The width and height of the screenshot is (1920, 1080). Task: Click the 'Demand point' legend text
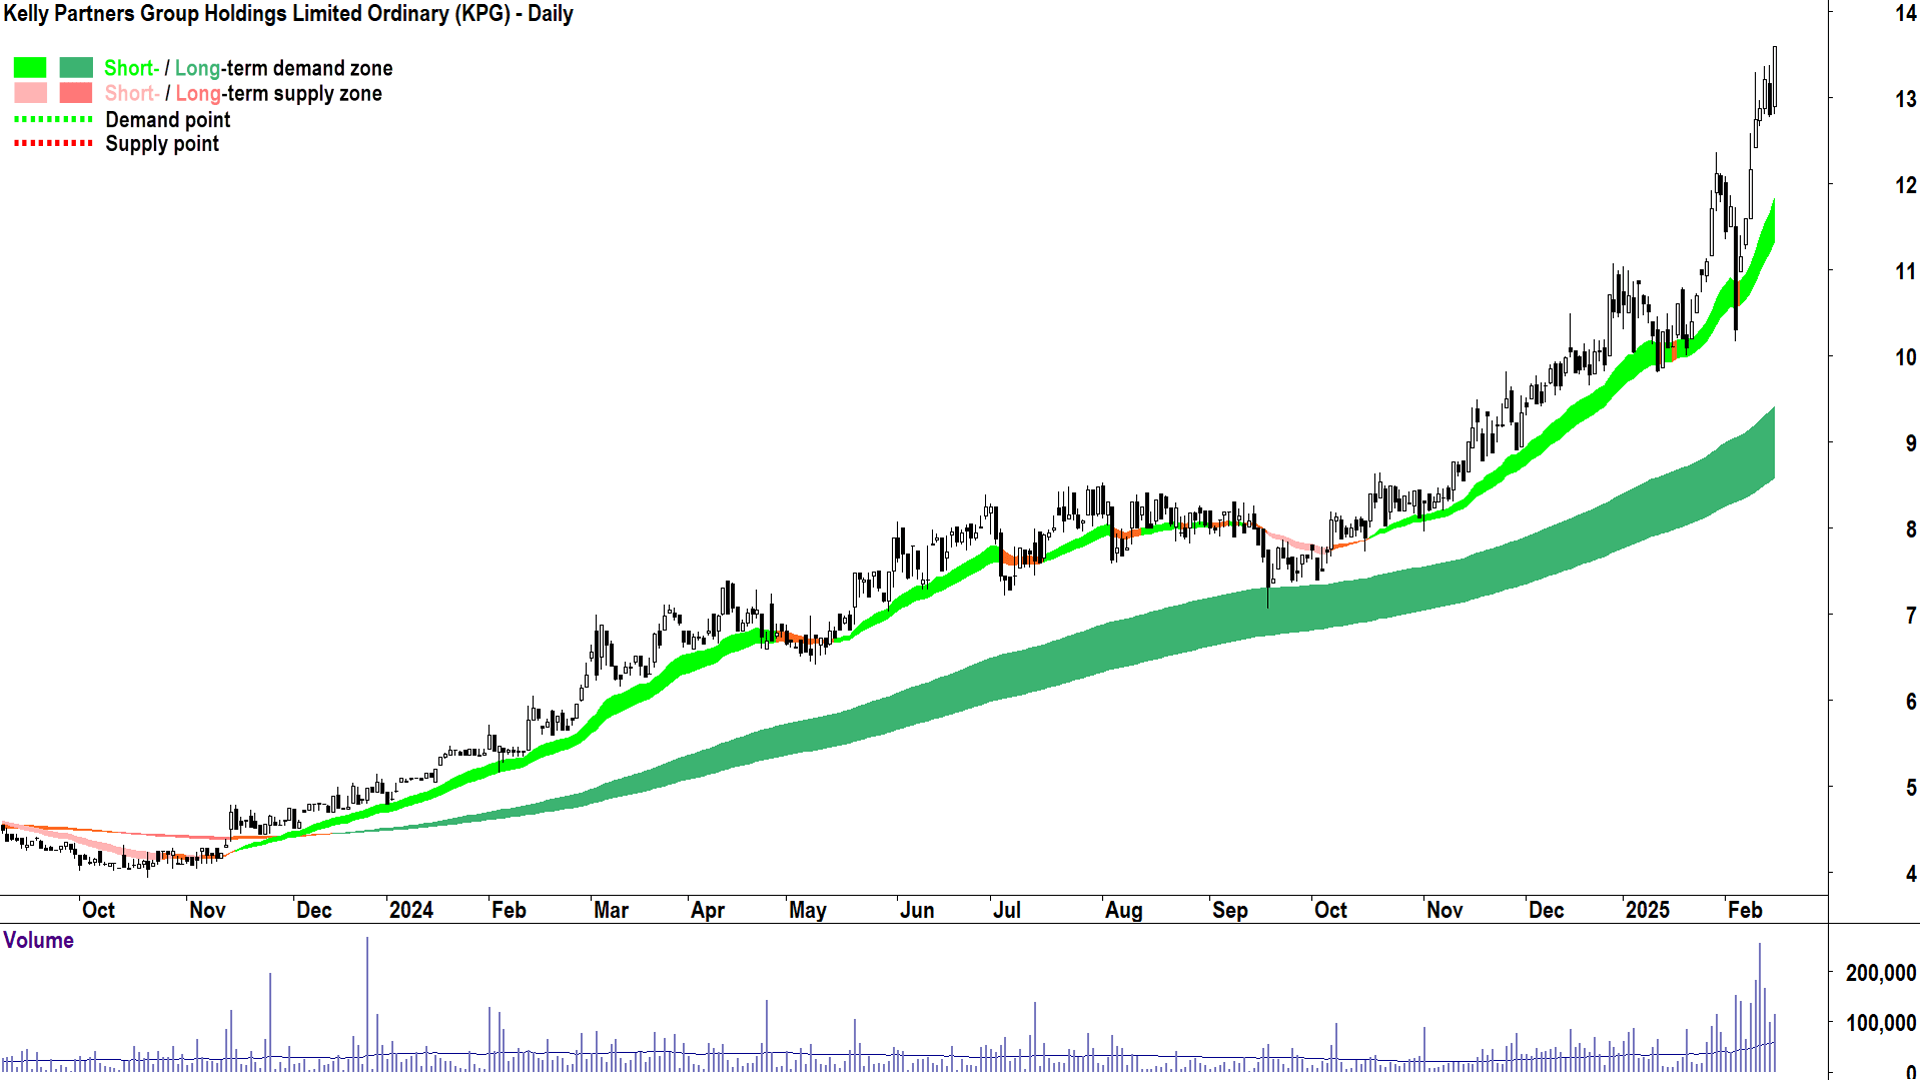pyautogui.click(x=168, y=120)
